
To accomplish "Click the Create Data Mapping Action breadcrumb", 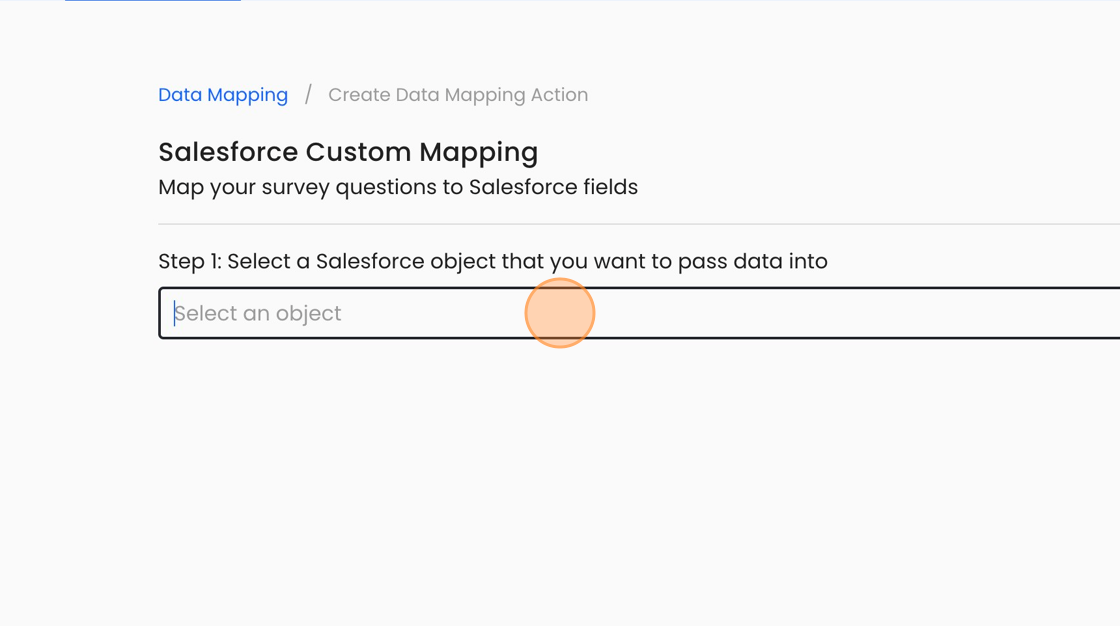I will pyautogui.click(x=458, y=95).
